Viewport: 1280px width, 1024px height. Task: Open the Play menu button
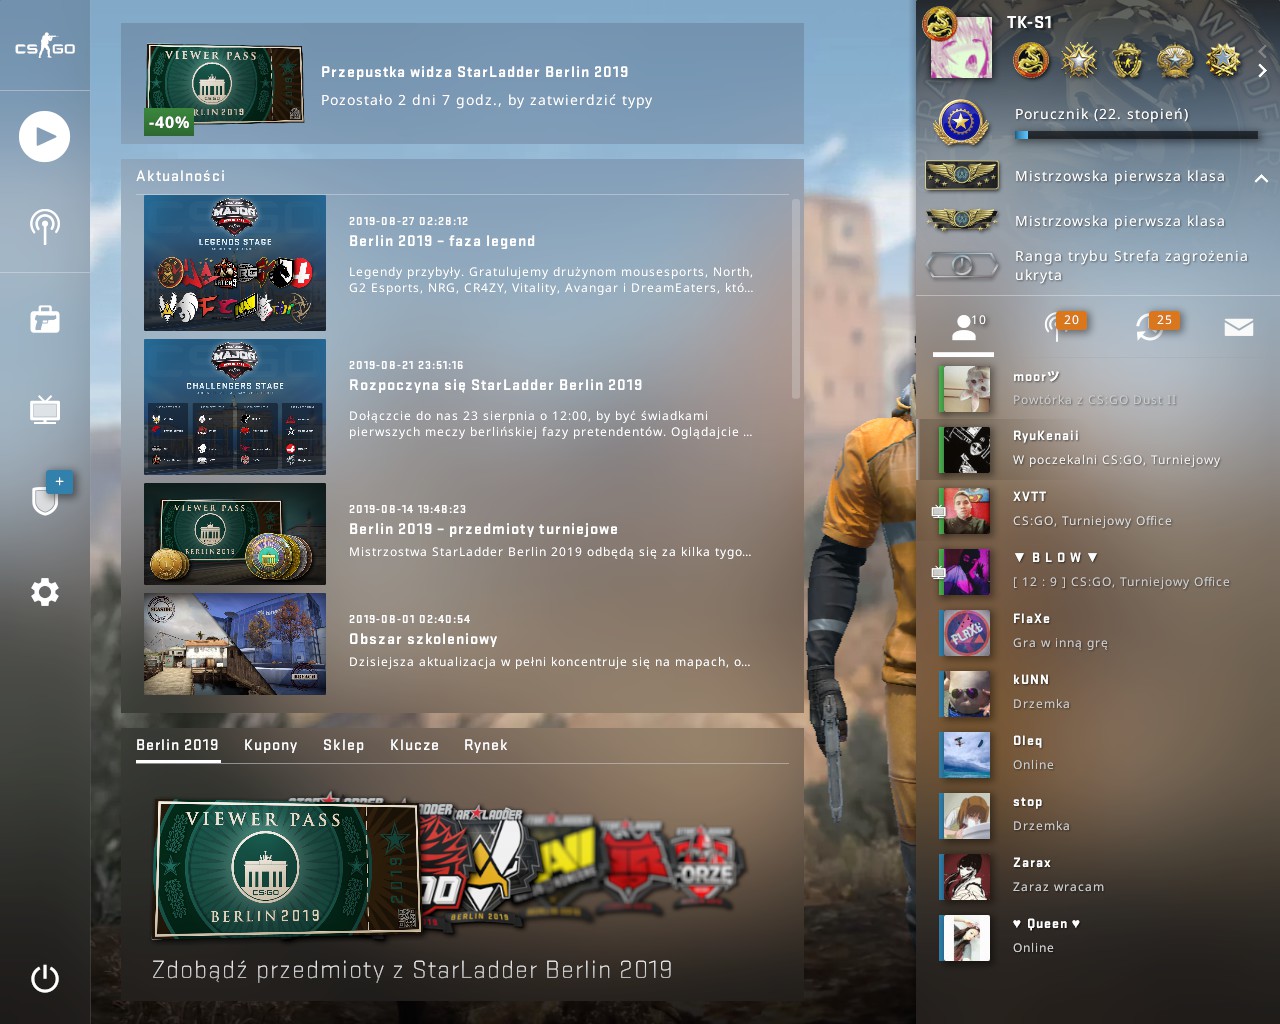click(x=45, y=137)
